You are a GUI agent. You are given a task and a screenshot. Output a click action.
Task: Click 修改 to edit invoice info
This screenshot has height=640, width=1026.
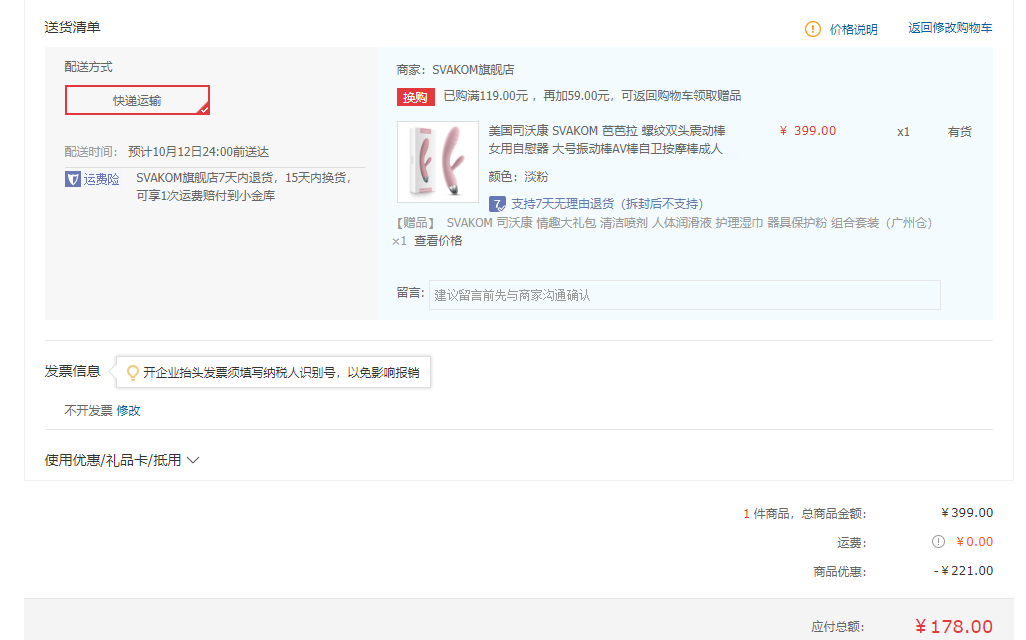coord(128,410)
